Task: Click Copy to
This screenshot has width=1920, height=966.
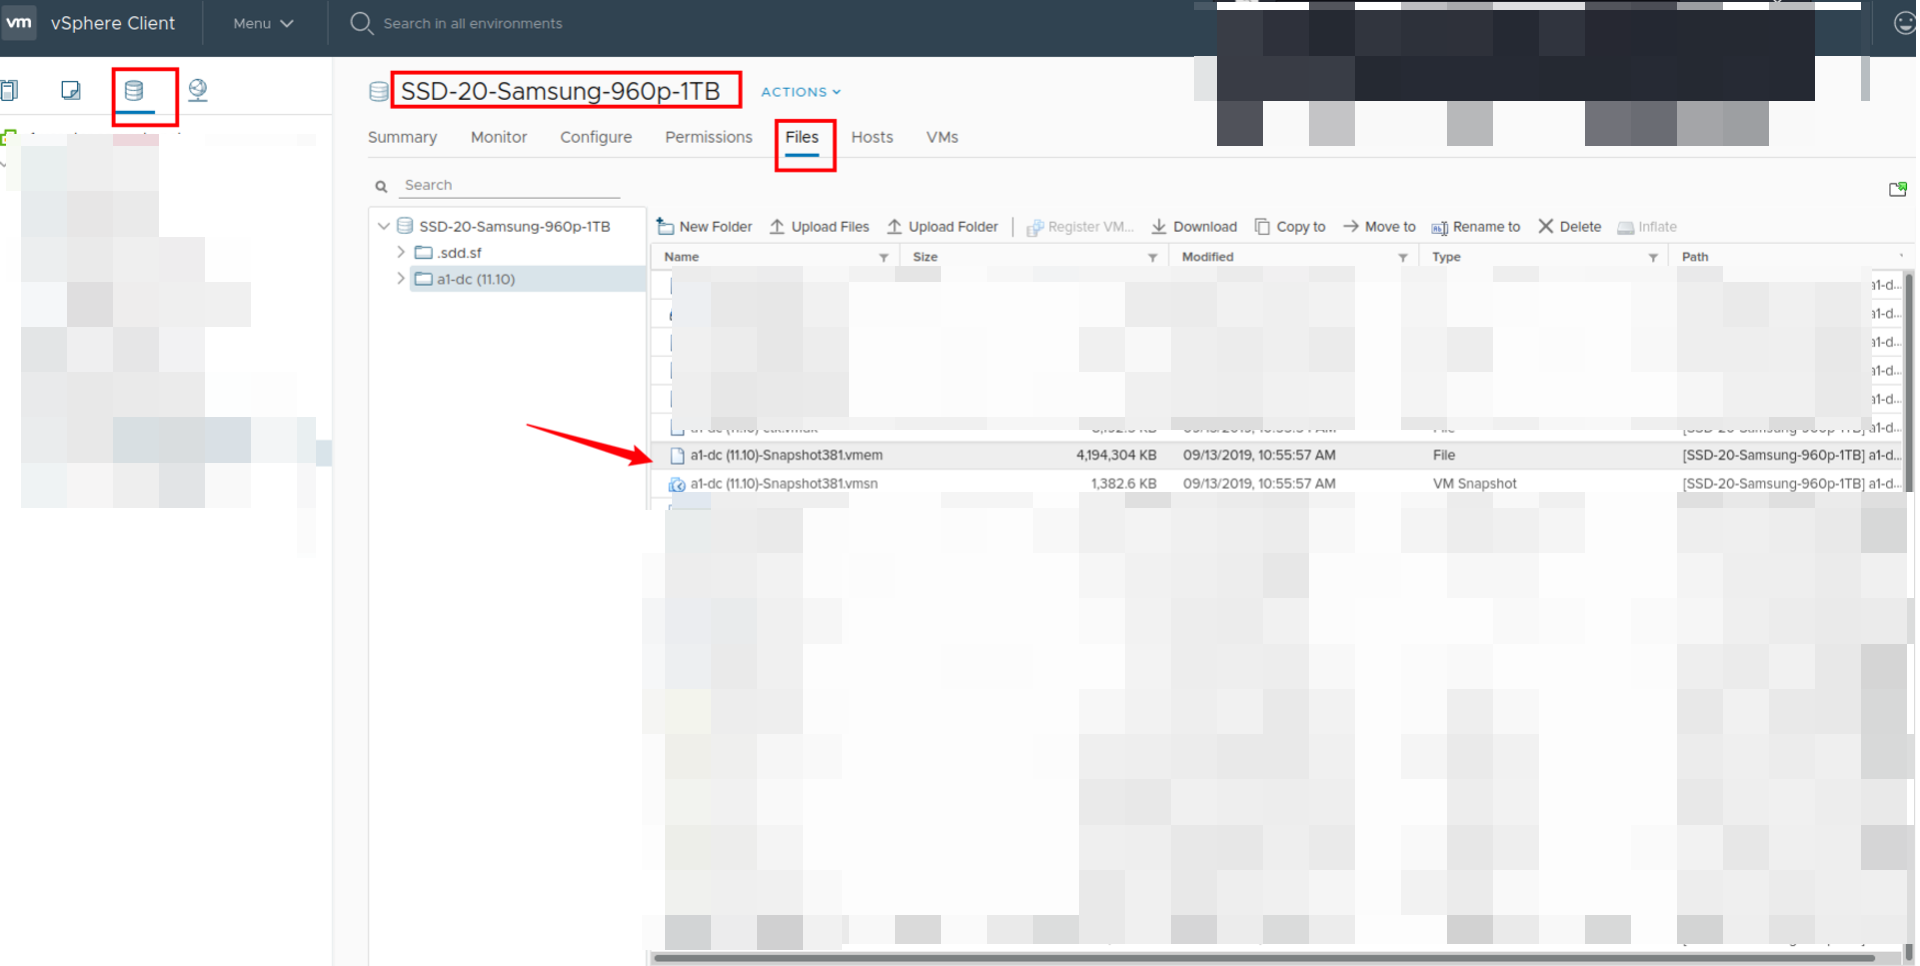Action: [x=1290, y=227]
